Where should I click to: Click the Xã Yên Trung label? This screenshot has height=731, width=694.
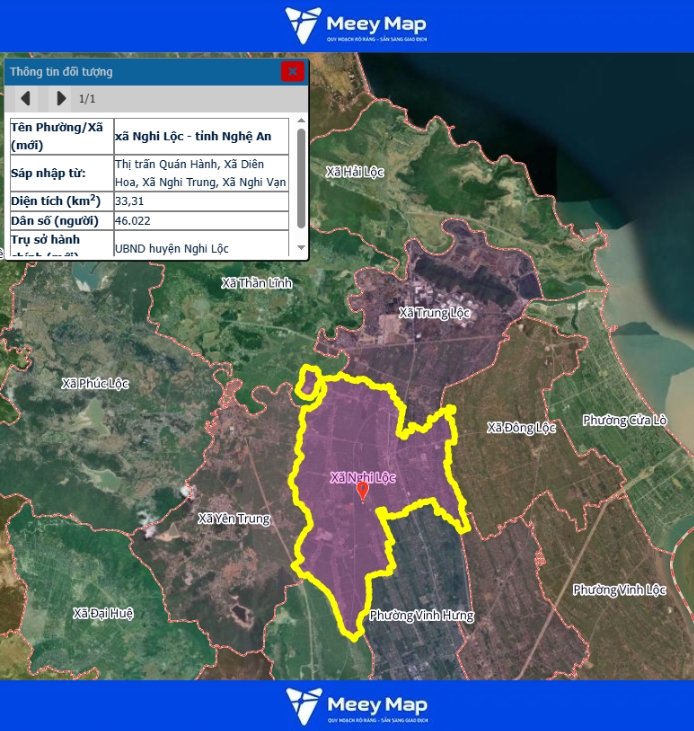coord(233,518)
